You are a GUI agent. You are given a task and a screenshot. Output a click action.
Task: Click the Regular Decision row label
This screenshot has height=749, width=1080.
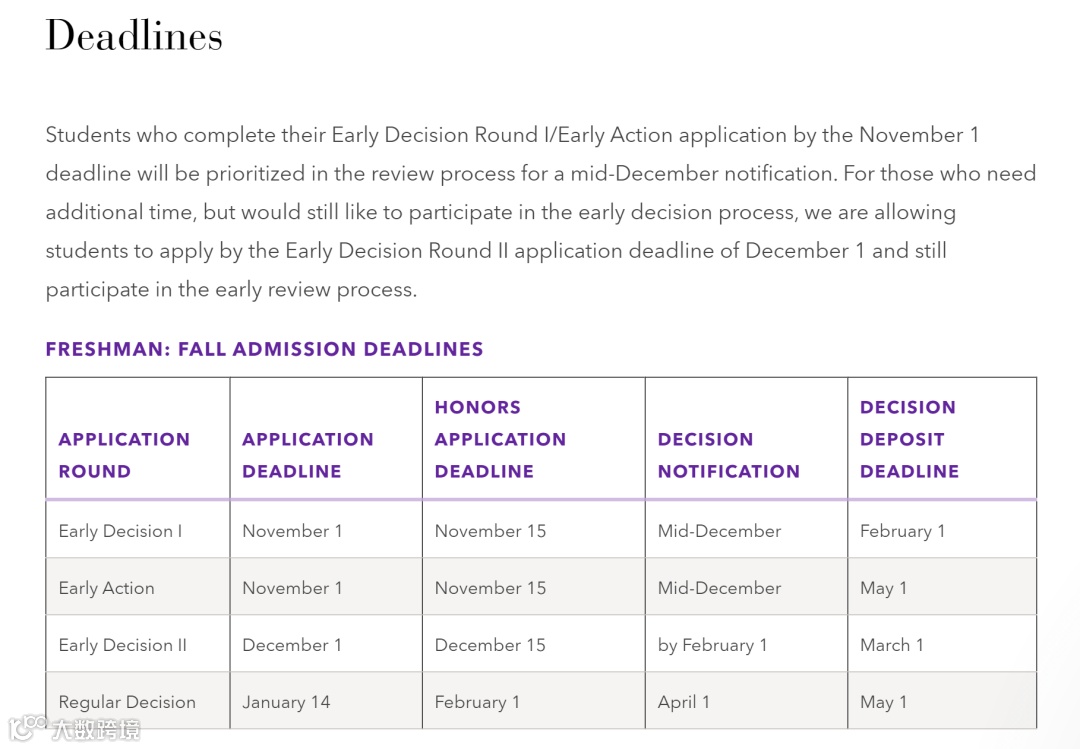[127, 702]
